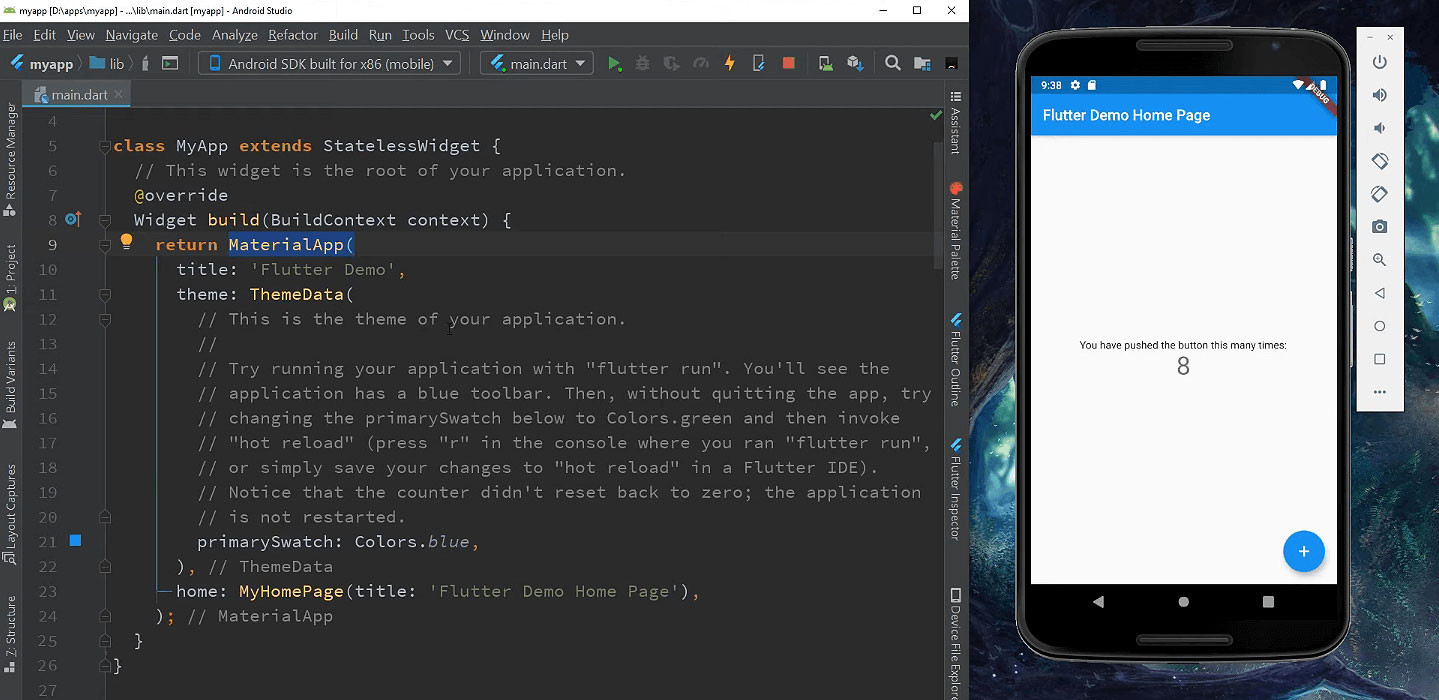
Task: Collapse ThemeData fold on line 11
Action: tap(105, 295)
